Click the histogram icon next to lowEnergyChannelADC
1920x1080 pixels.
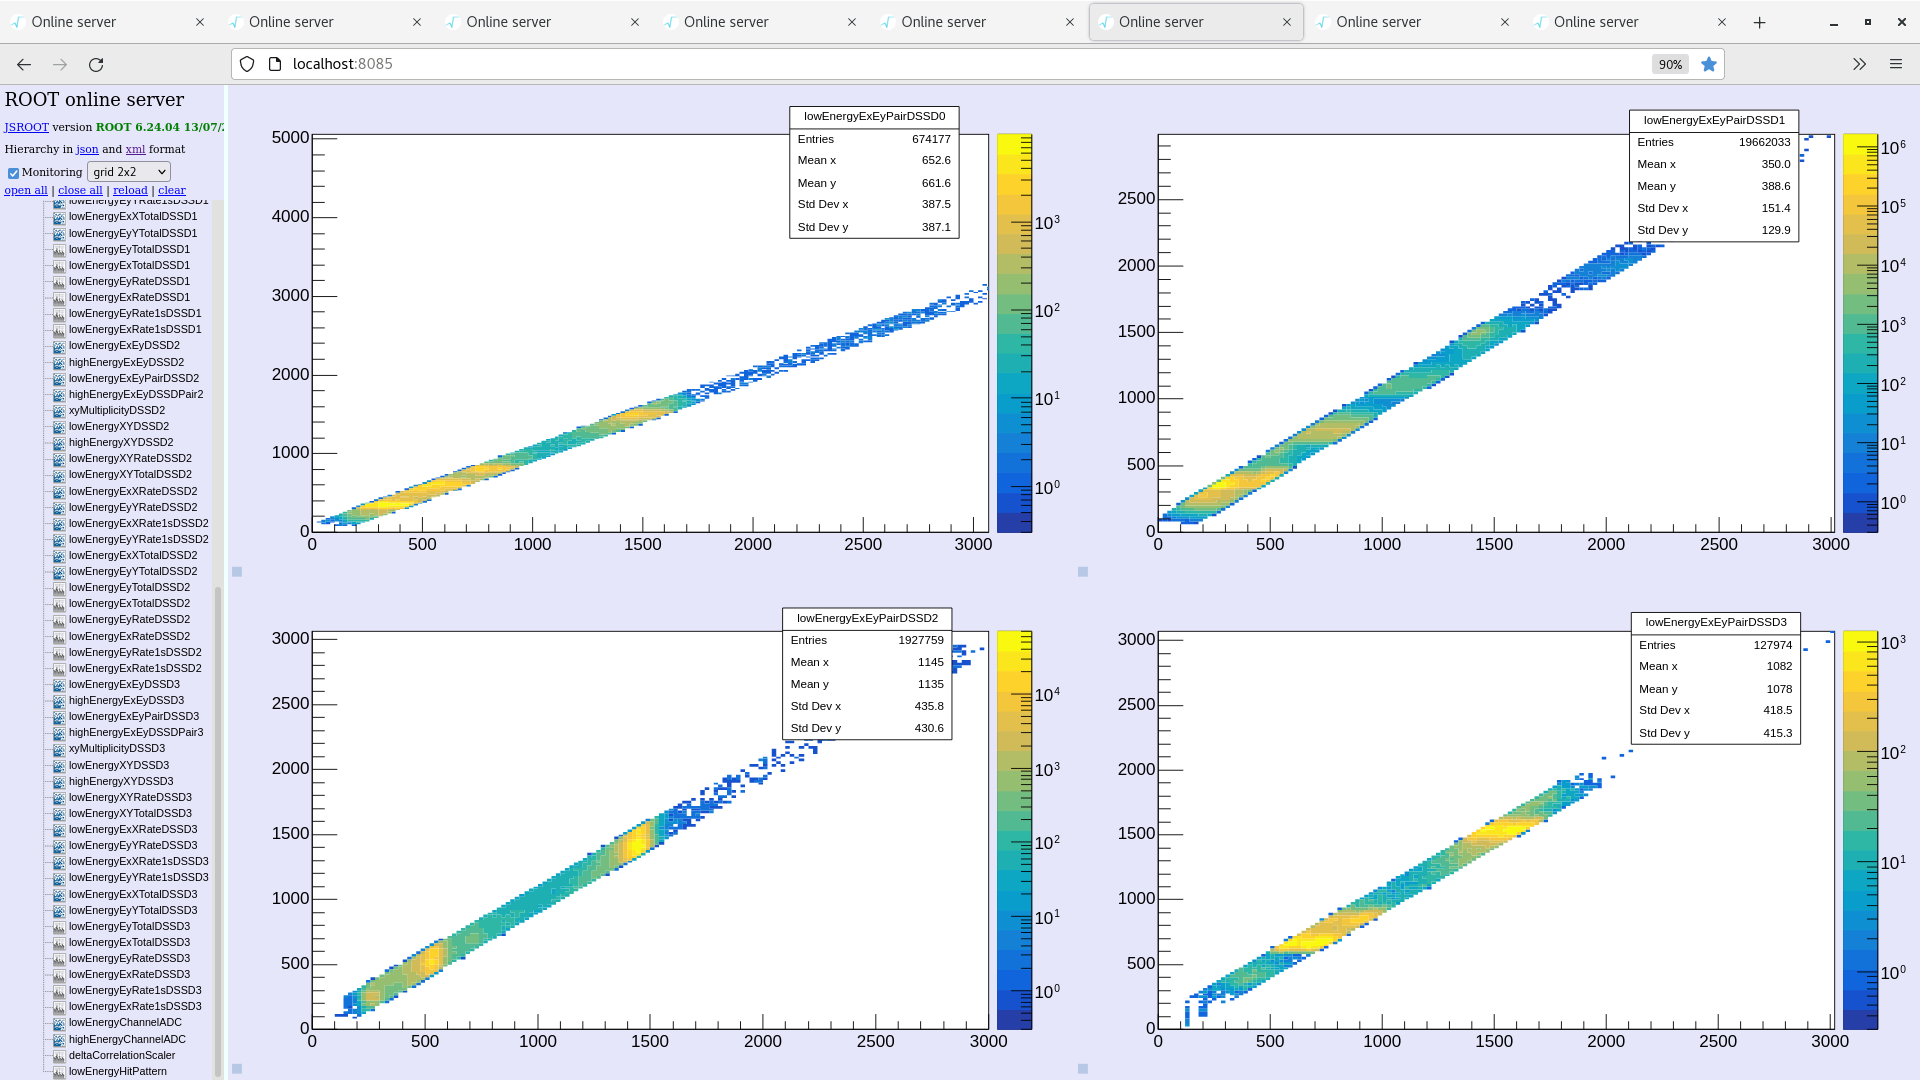(x=59, y=1023)
